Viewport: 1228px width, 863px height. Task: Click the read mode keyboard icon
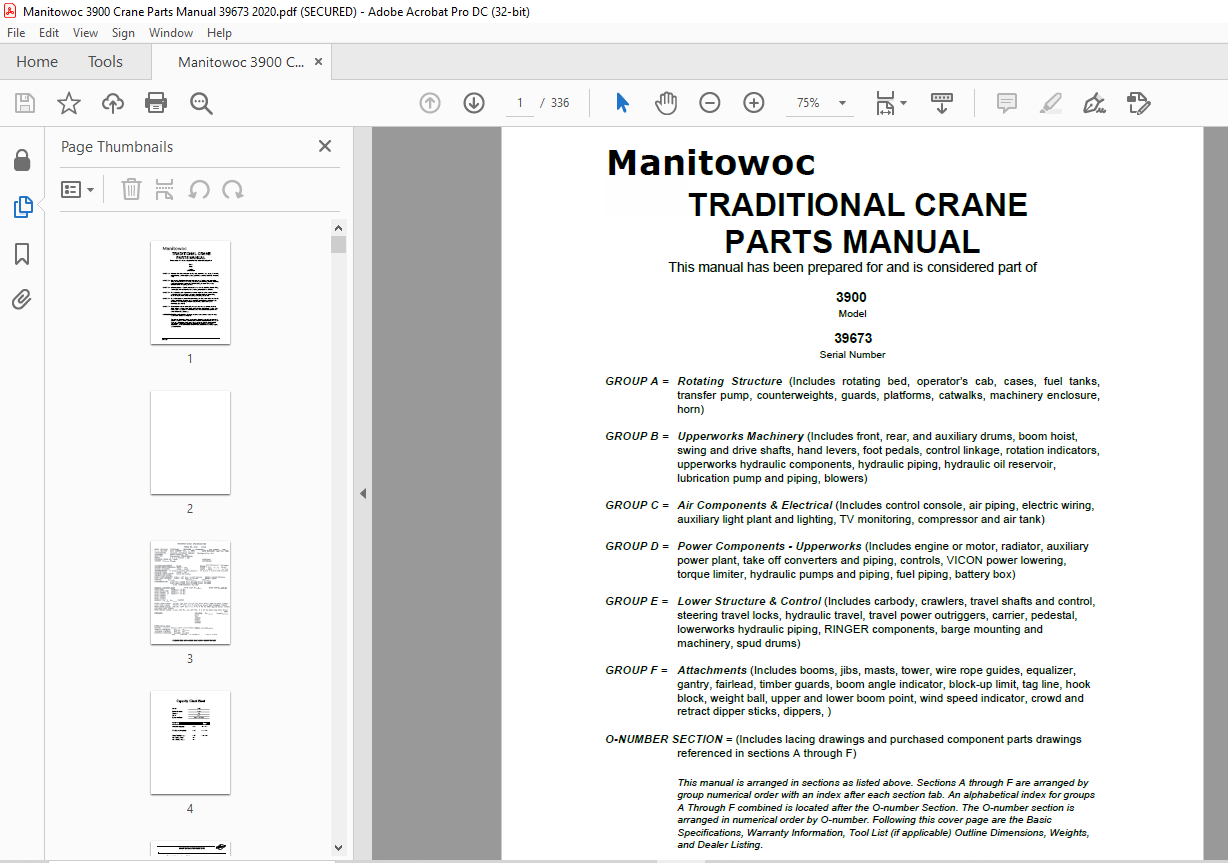[x=942, y=103]
